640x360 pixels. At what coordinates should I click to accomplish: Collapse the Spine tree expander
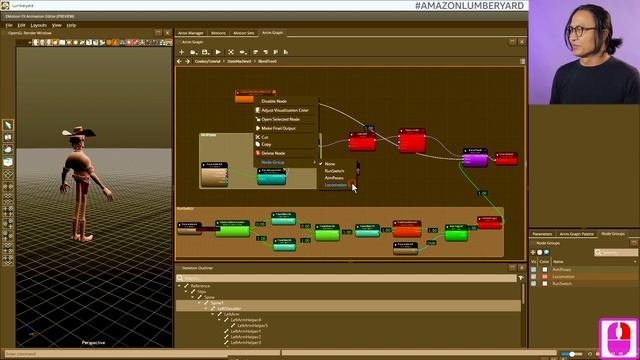pyautogui.click(x=193, y=298)
